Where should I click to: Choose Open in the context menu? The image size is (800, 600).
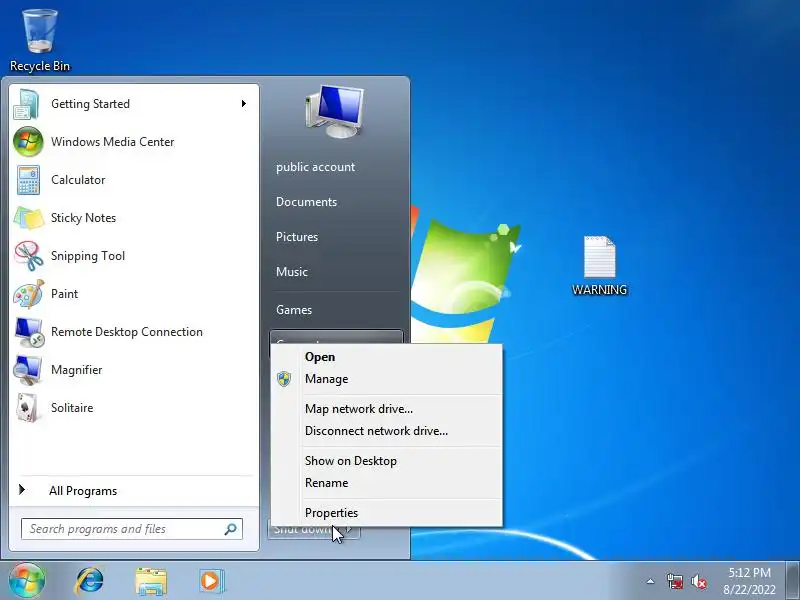[x=387, y=357]
